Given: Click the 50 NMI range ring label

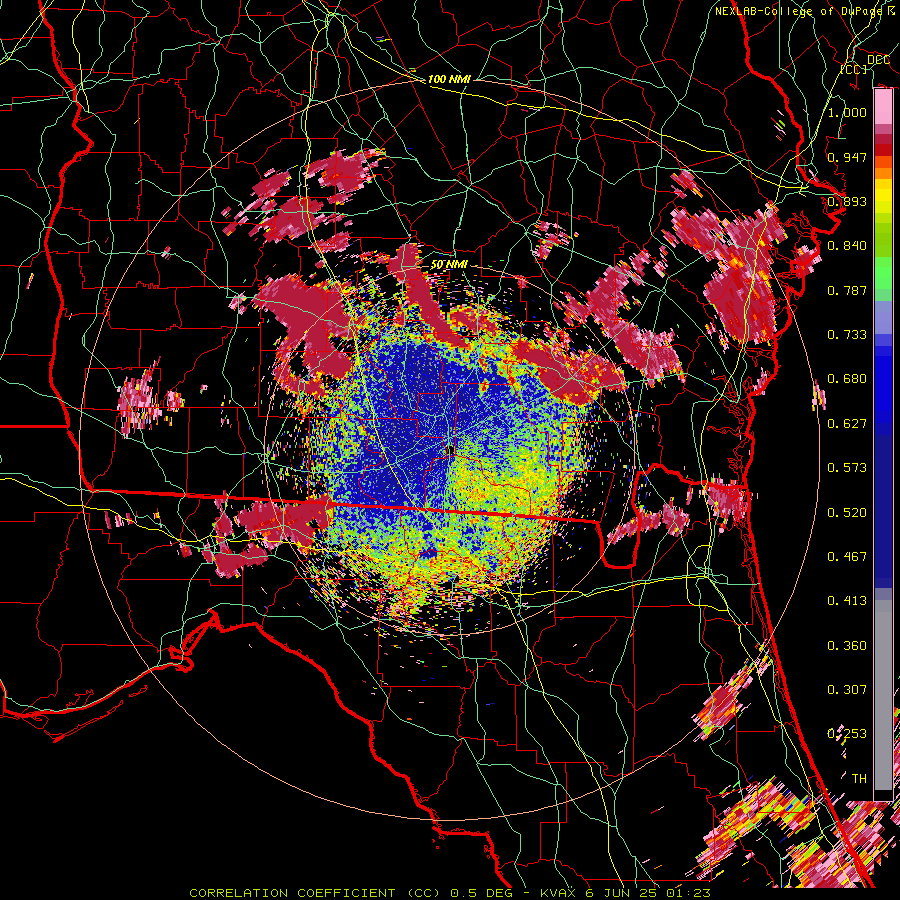Looking at the screenshot, I should 449,265.
